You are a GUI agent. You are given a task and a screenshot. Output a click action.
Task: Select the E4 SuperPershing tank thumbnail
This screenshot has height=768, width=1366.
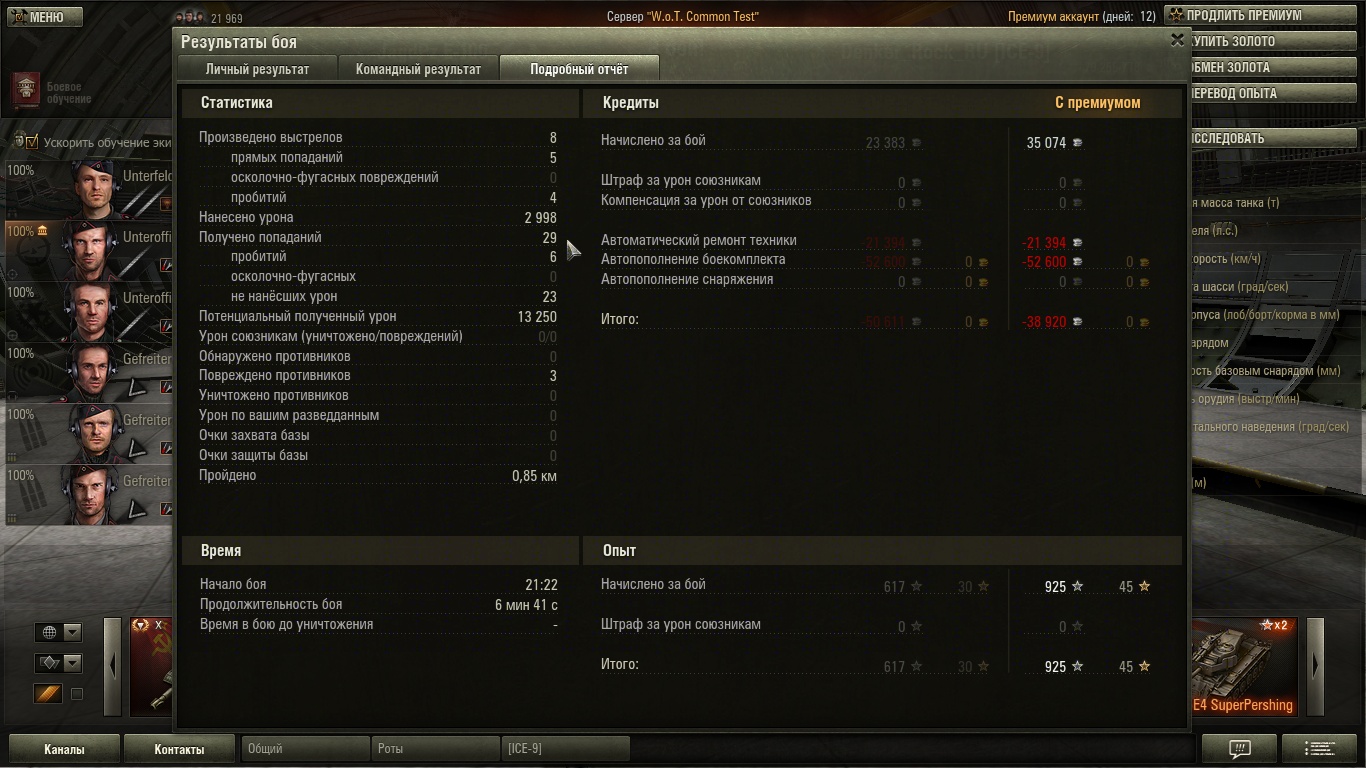point(1242,667)
